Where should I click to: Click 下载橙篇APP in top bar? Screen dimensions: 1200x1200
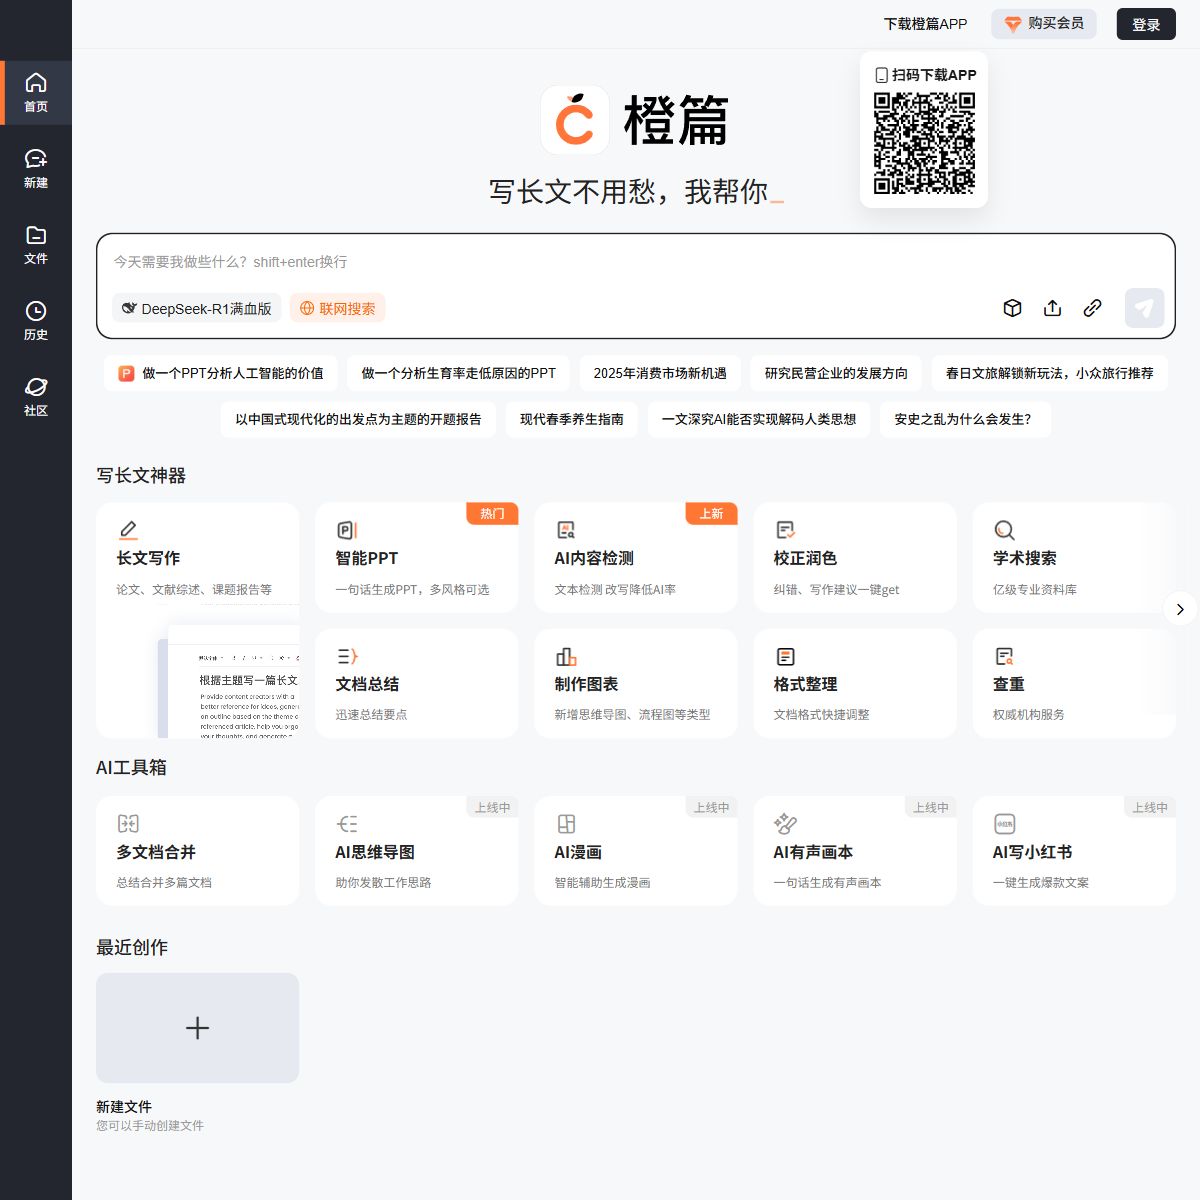point(925,24)
